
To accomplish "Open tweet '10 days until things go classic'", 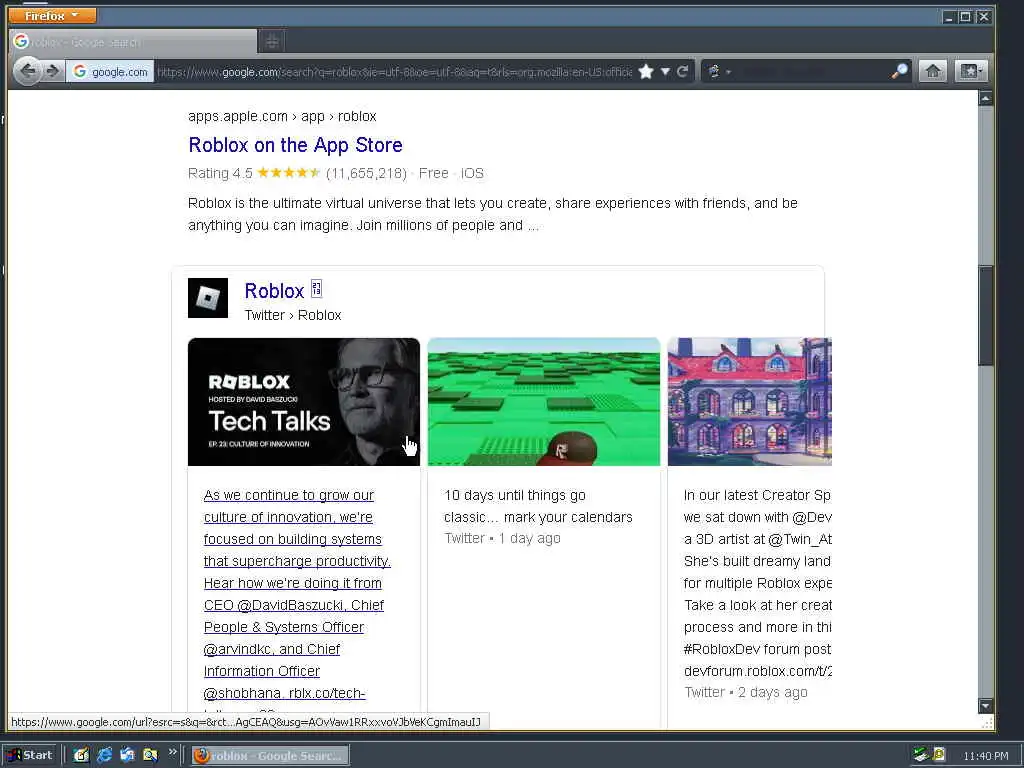I will [538, 506].
